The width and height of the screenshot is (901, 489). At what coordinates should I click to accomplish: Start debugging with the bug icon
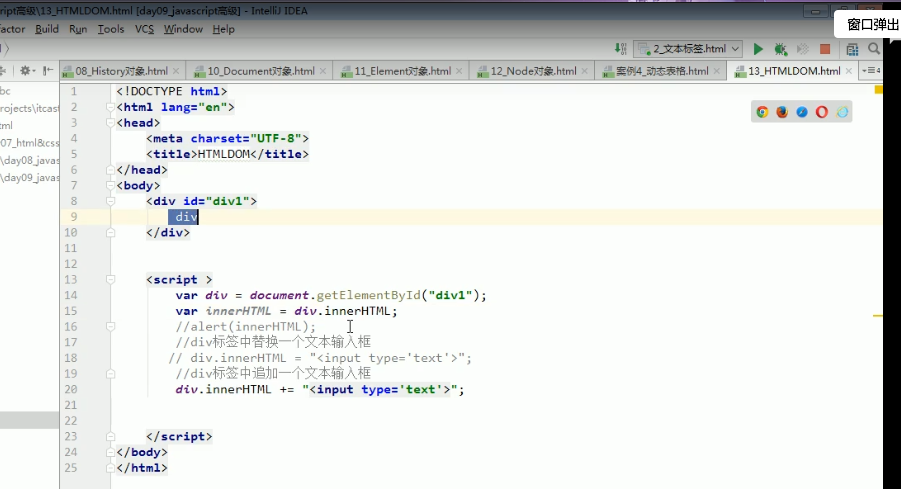coord(780,49)
